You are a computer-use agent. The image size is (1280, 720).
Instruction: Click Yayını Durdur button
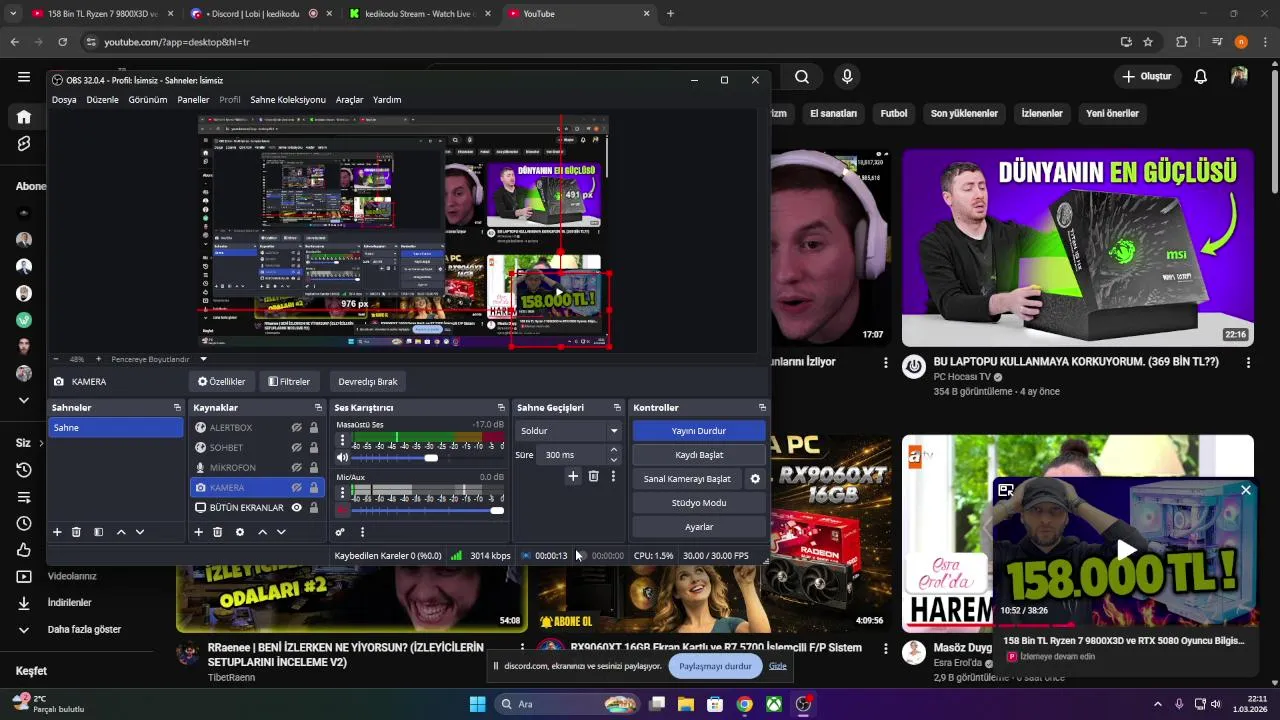699,431
